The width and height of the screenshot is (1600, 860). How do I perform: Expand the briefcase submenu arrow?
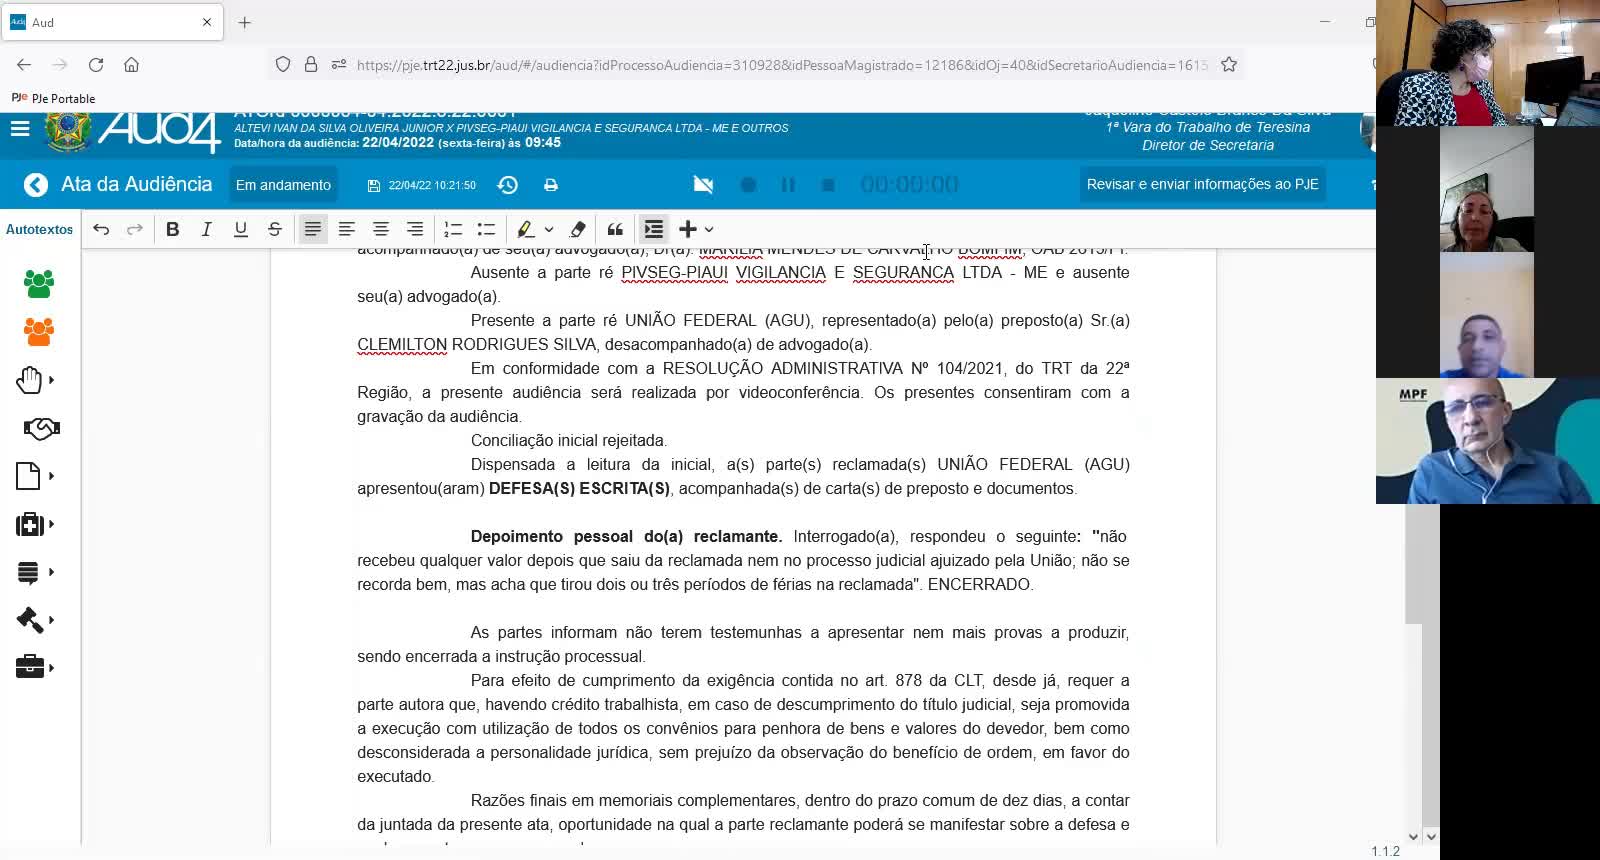52,668
